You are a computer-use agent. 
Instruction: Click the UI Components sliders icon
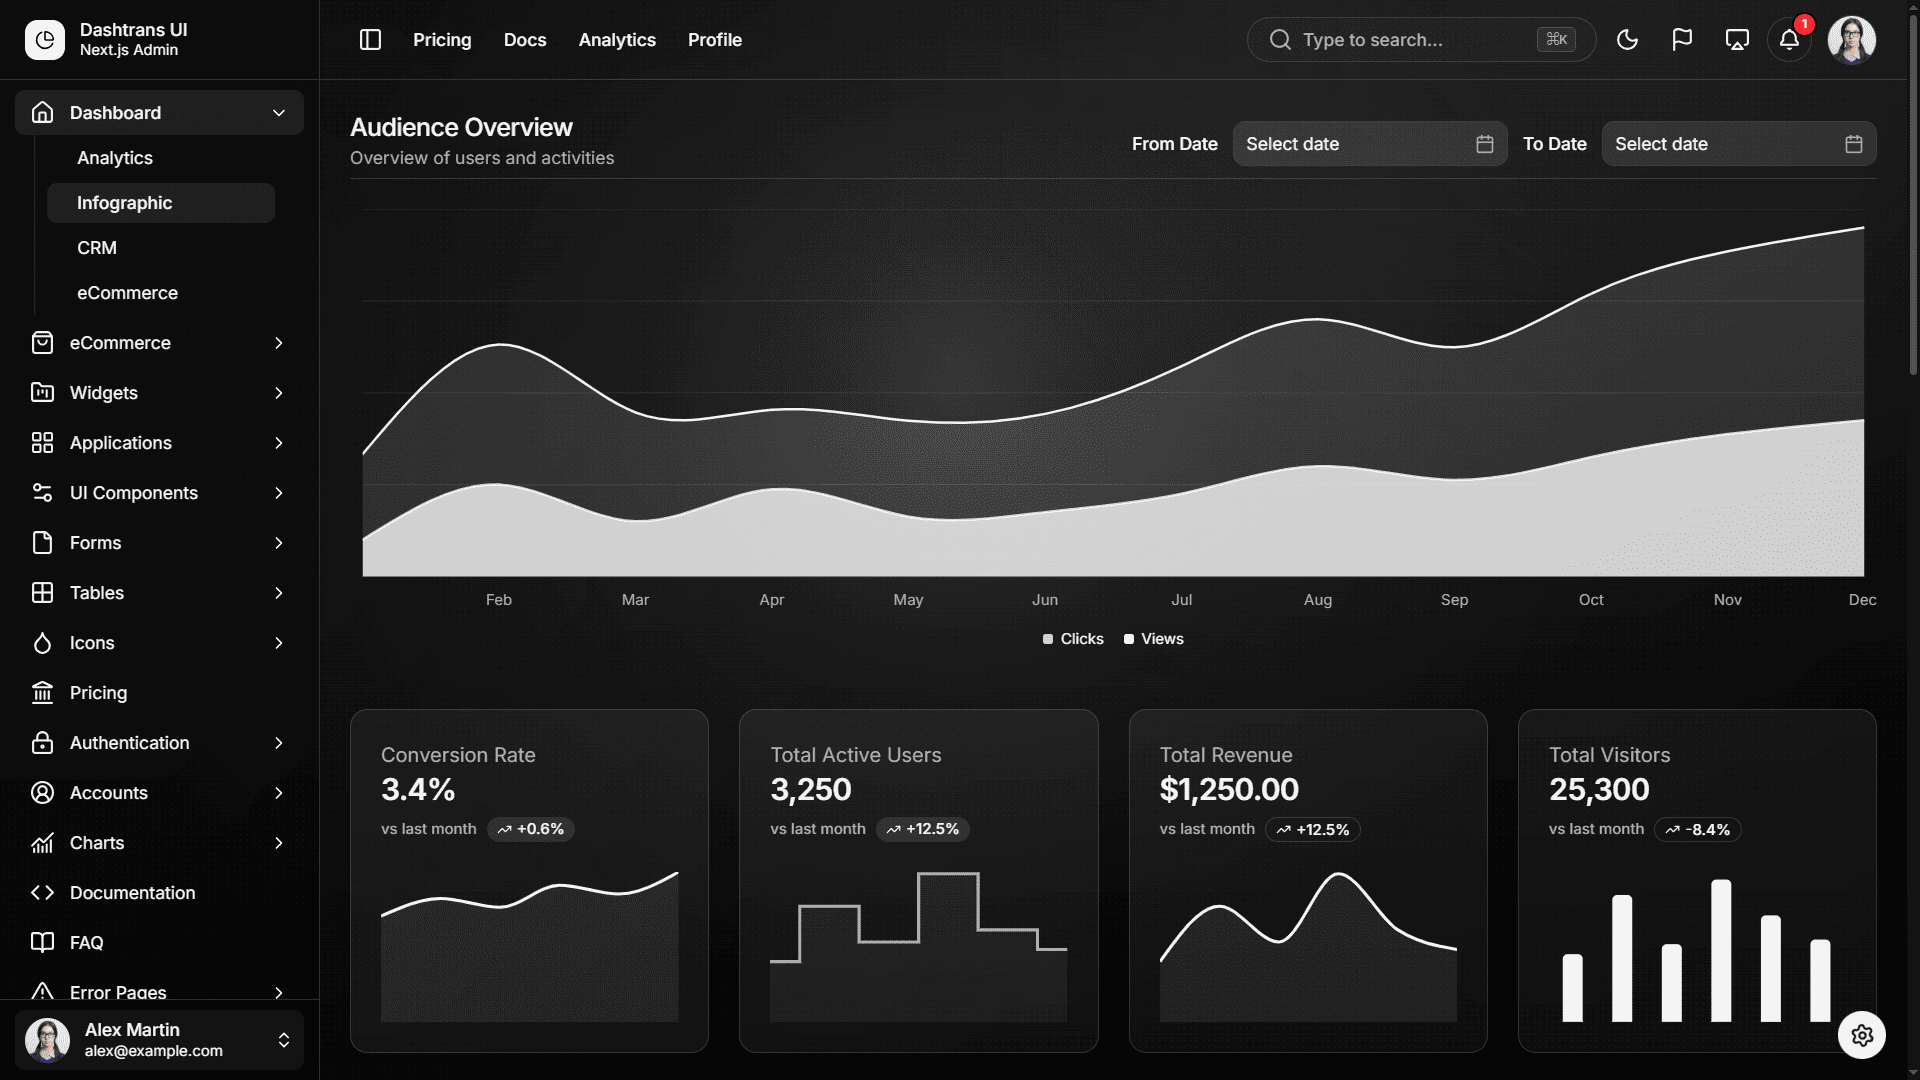(42, 493)
